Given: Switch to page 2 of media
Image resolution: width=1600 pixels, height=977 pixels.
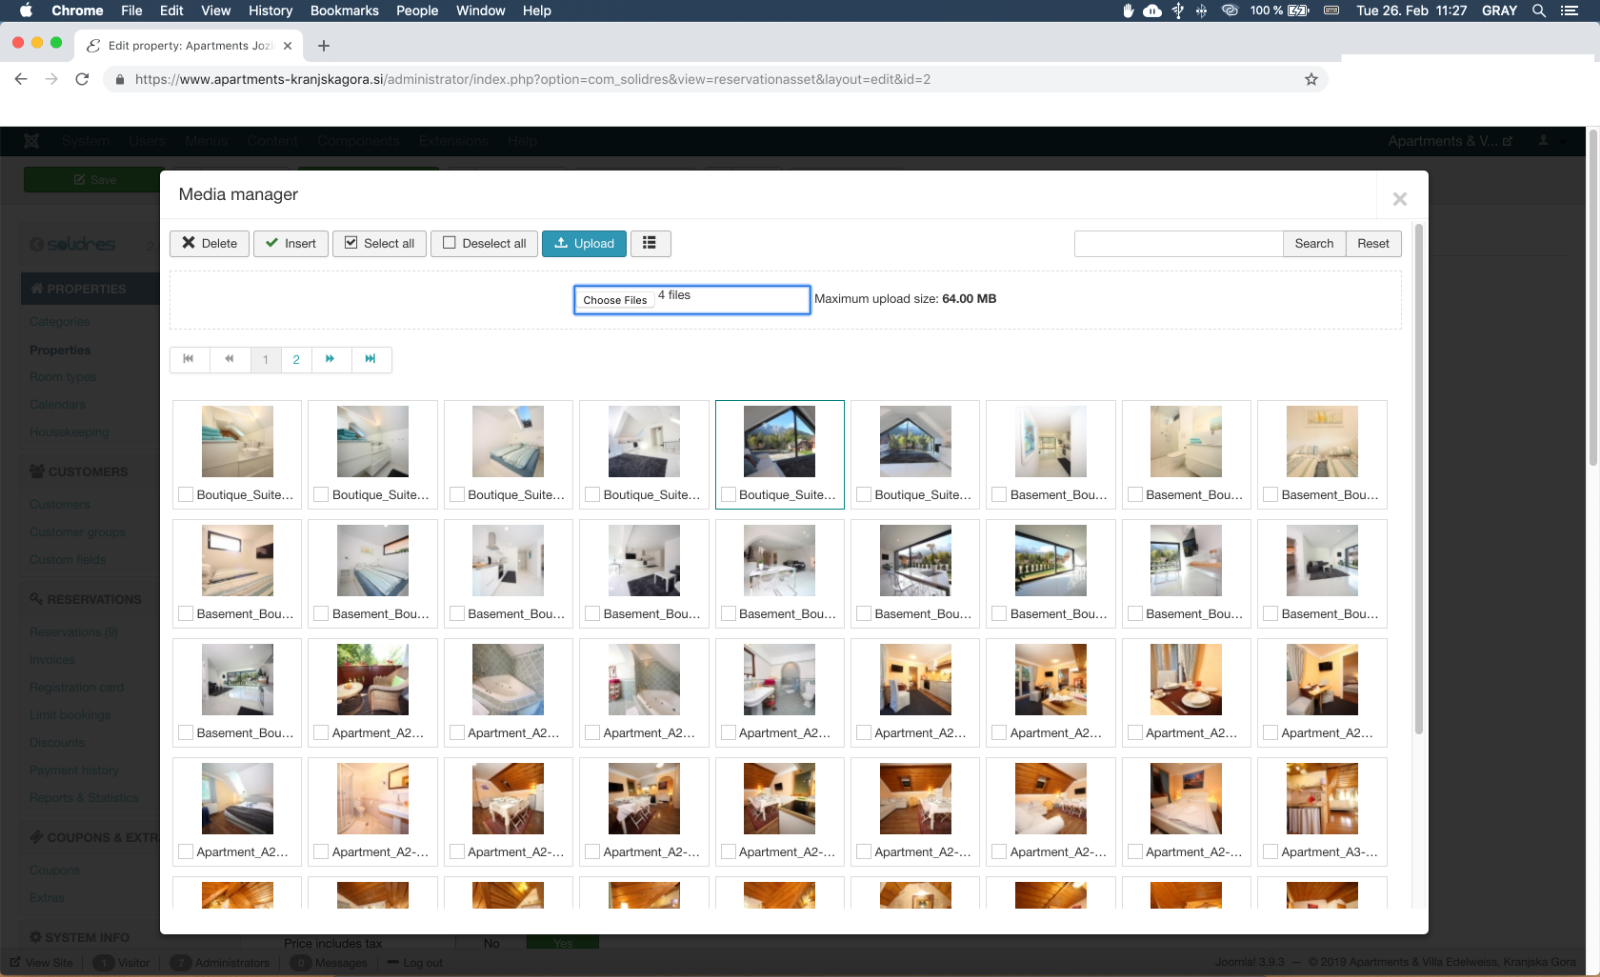Looking at the screenshot, I should pos(296,359).
